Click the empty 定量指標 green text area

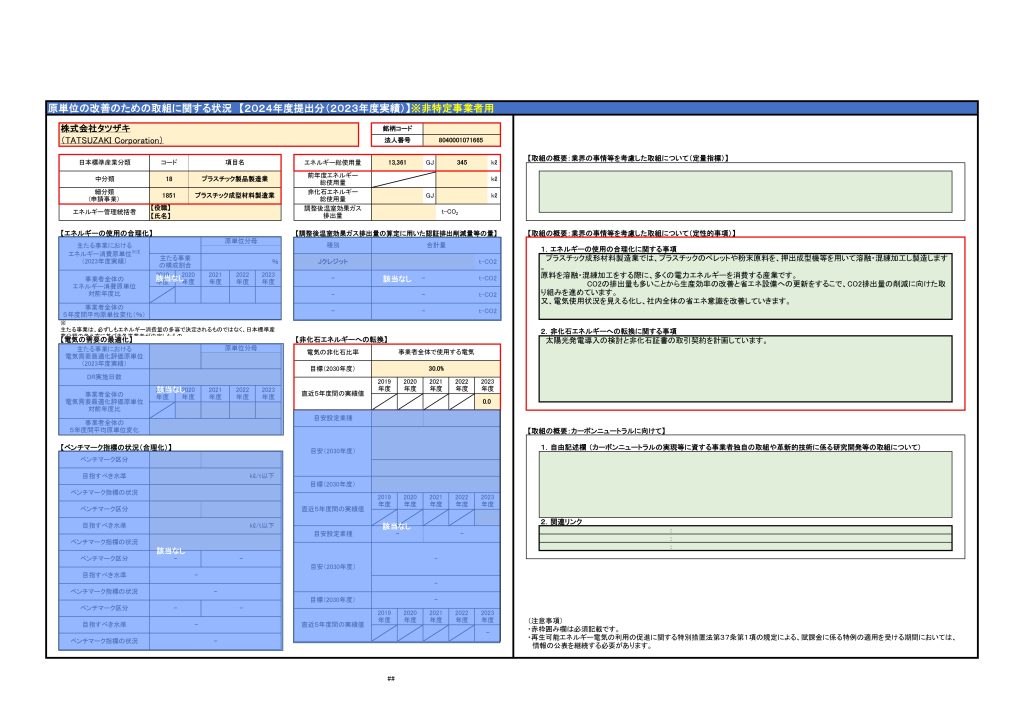point(745,188)
